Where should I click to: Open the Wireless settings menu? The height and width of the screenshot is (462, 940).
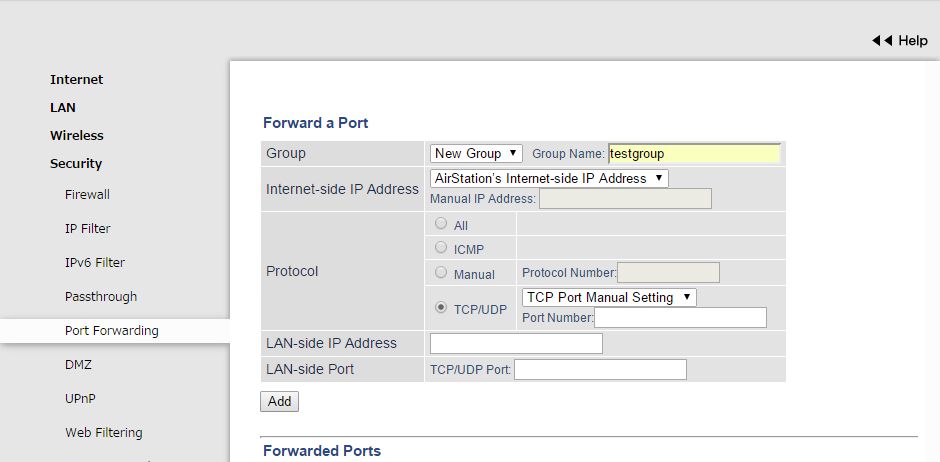pyautogui.click(x=77, y=136)
